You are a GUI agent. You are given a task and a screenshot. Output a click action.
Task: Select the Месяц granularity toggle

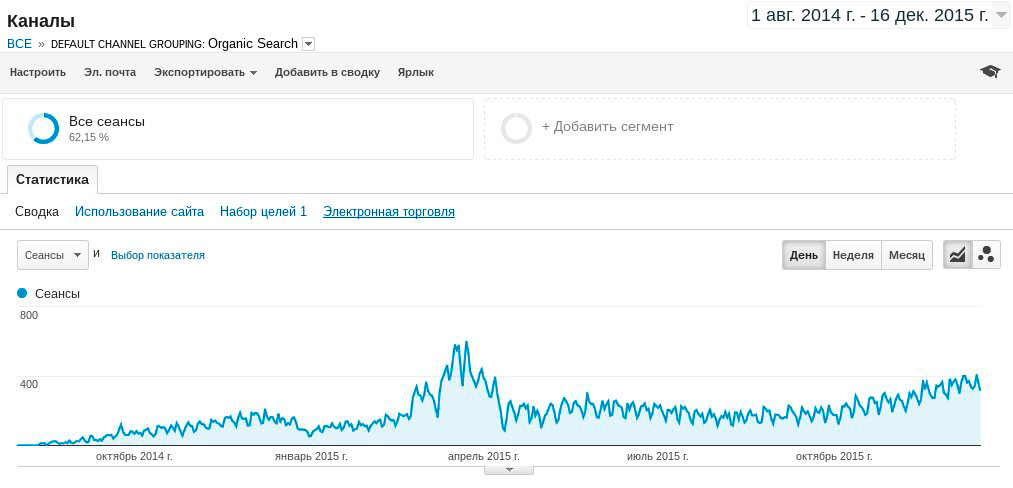[907, 255]
